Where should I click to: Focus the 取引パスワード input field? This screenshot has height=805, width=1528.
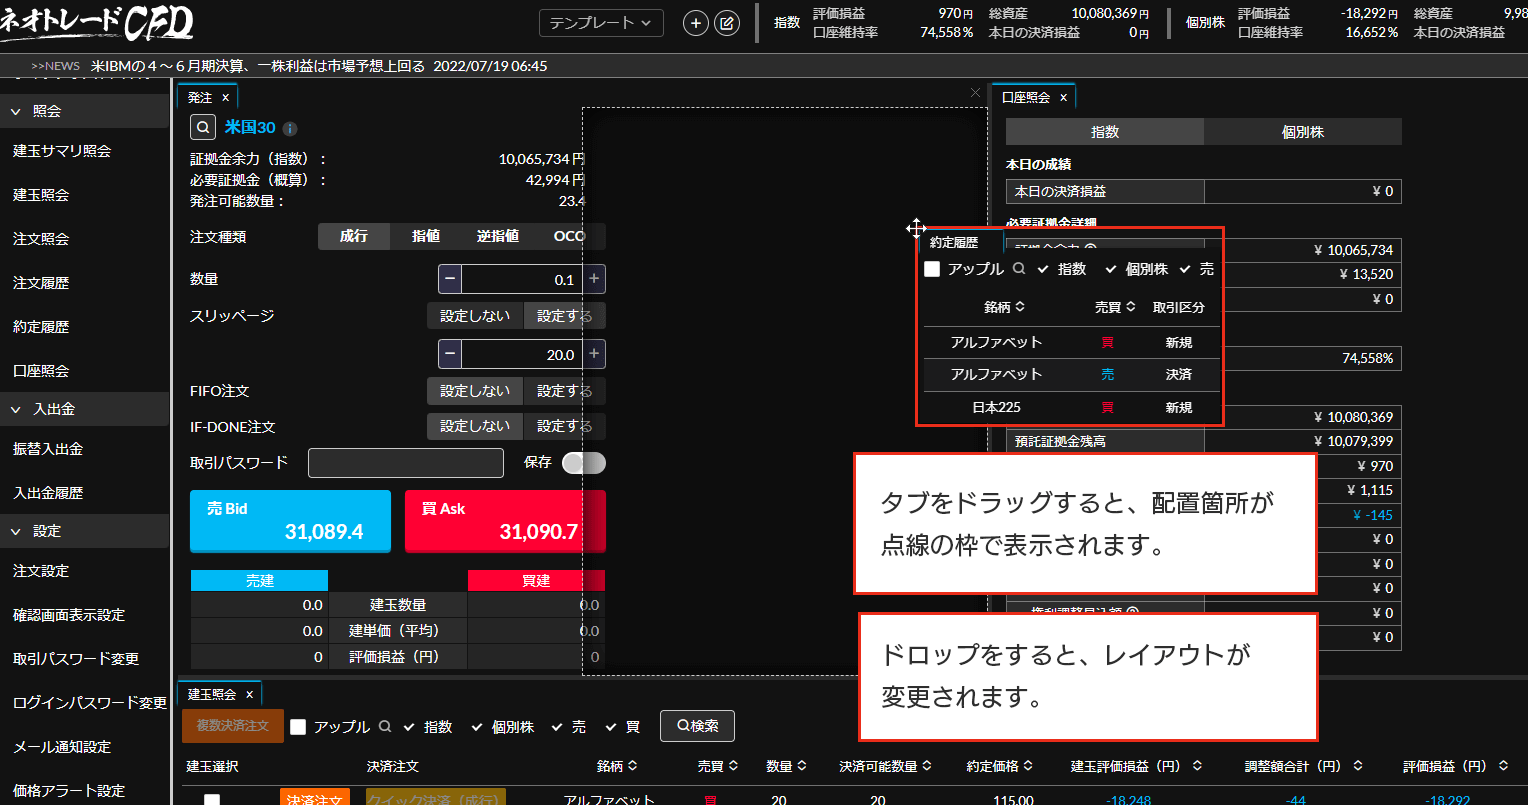406,463
